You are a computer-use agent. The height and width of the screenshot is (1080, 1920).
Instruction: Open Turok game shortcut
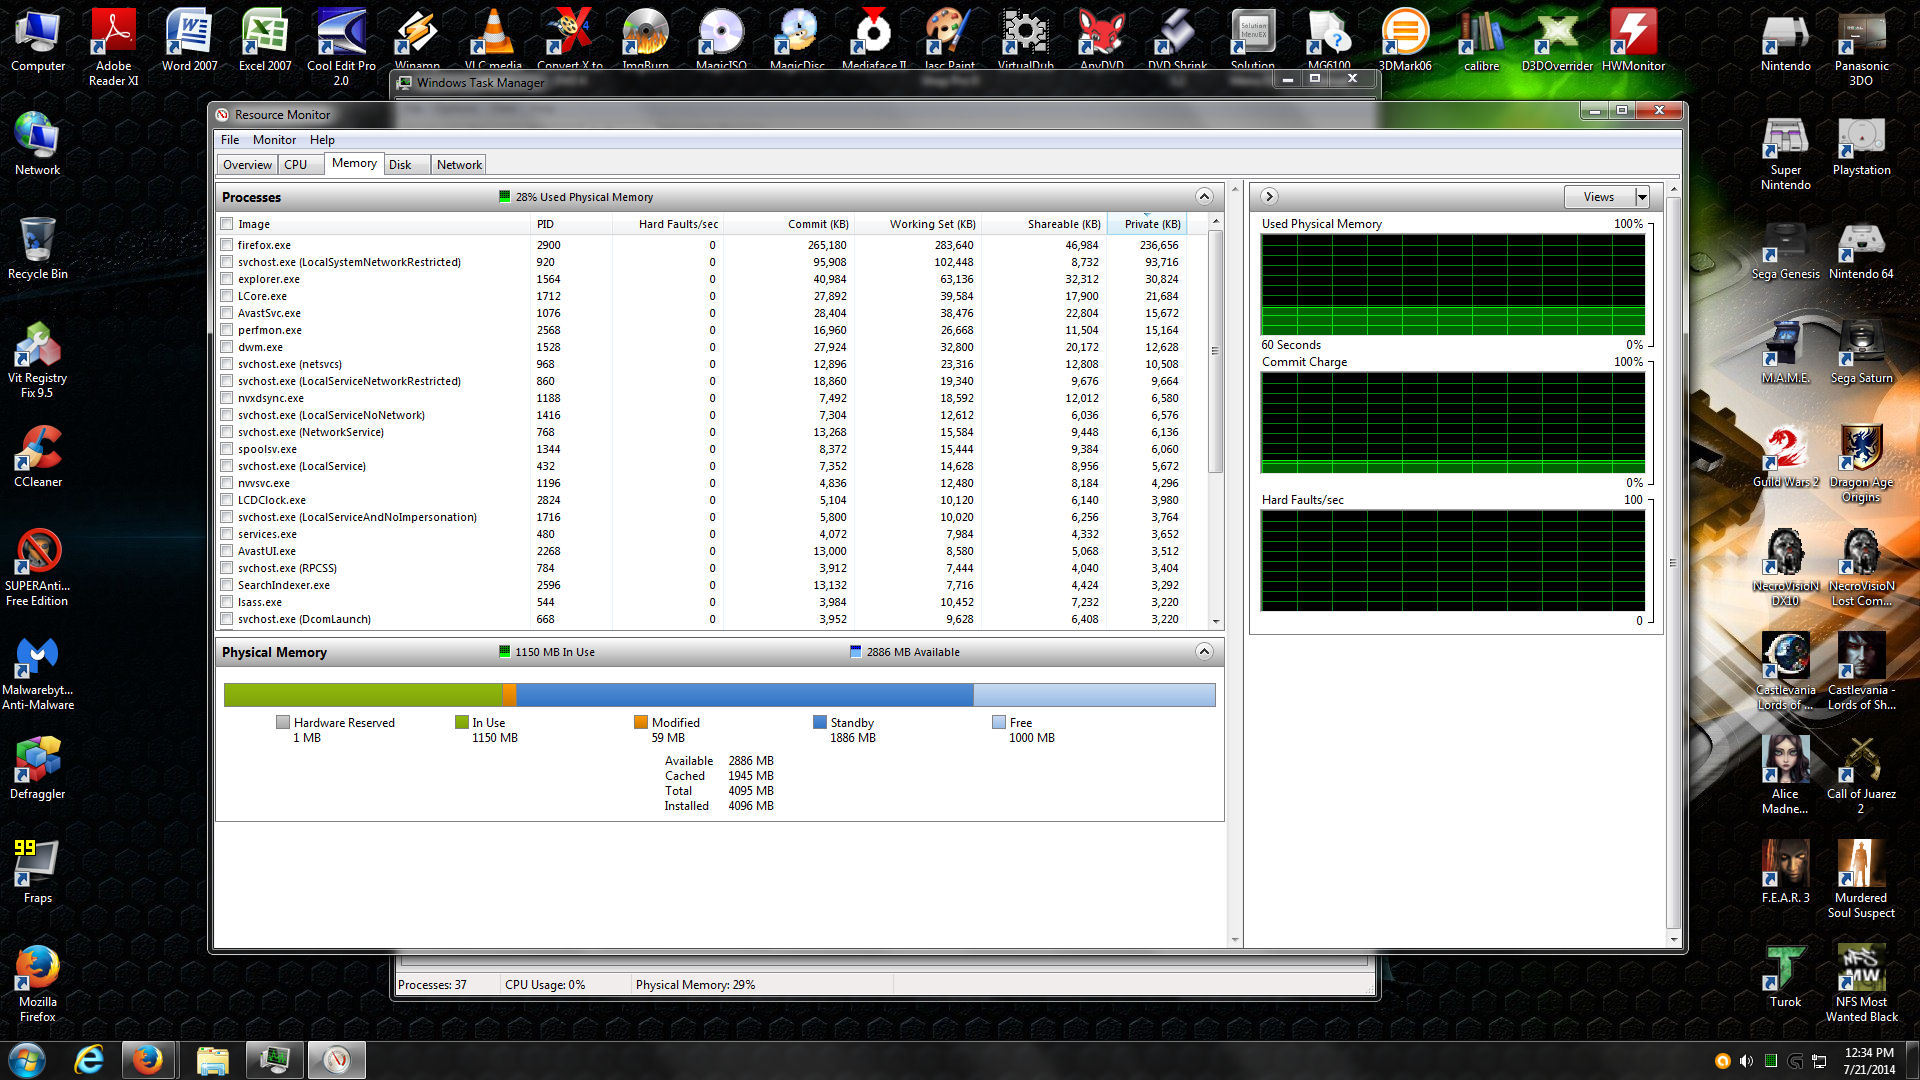(1785, 976)
